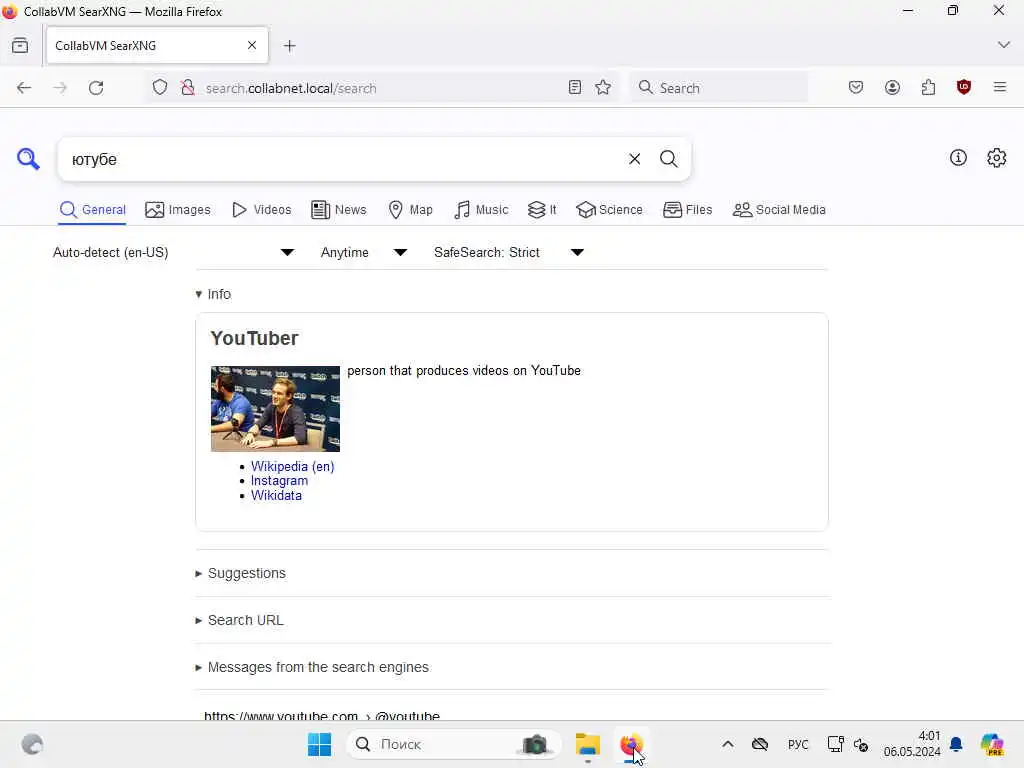Open the Anytime time range dropdown
This screenshot has height=768, width=1024.
(364, 252)
